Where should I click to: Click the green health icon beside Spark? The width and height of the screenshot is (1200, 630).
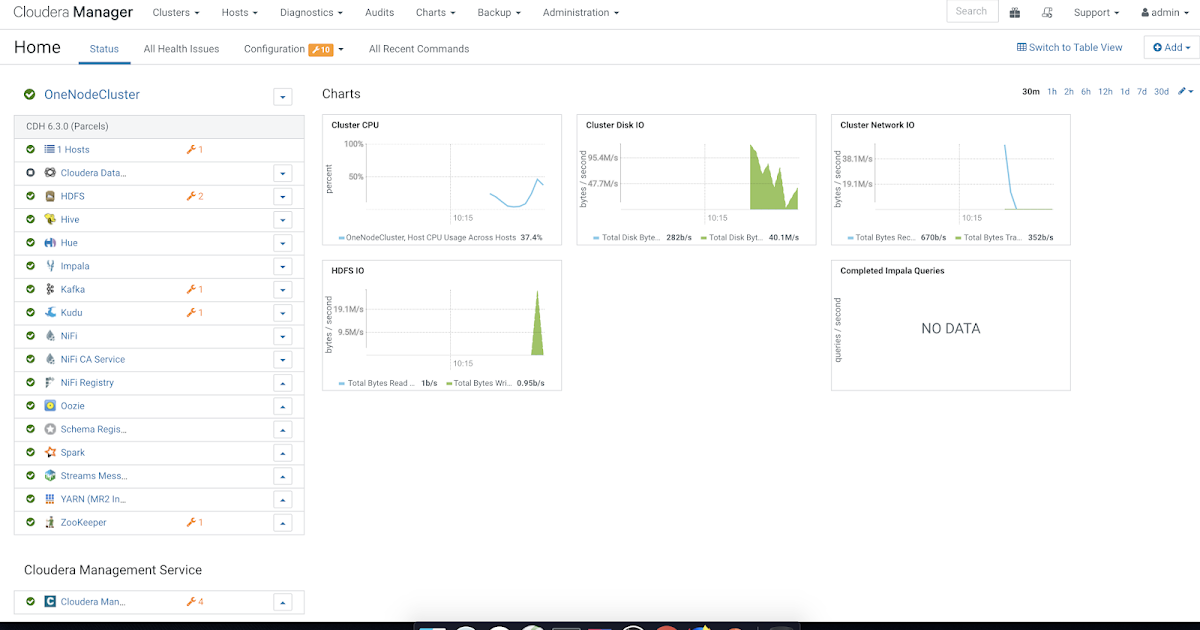coord(29,452)
